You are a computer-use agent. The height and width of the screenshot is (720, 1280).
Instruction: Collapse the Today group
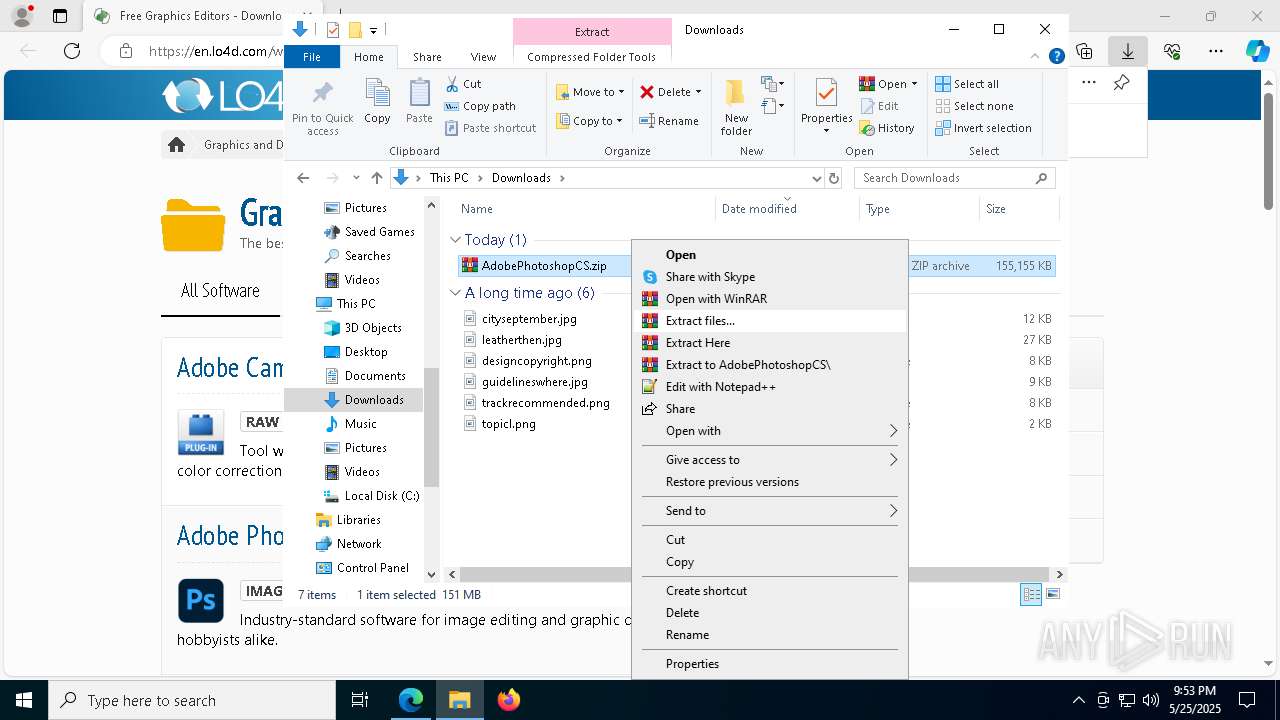tap(455, 240)
